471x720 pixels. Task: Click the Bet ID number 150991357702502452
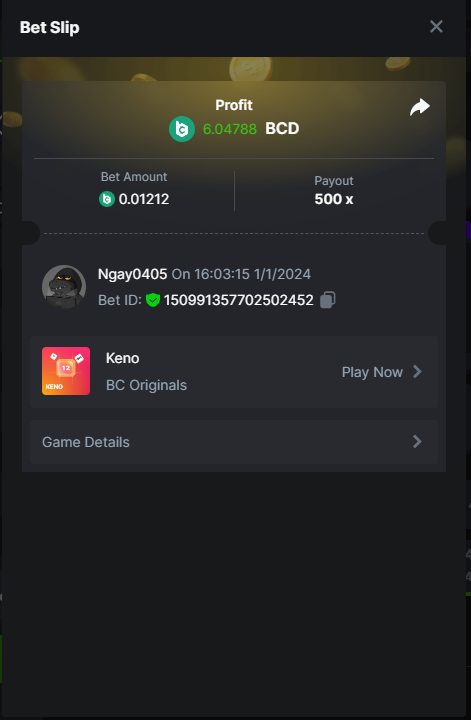(239, 300)
